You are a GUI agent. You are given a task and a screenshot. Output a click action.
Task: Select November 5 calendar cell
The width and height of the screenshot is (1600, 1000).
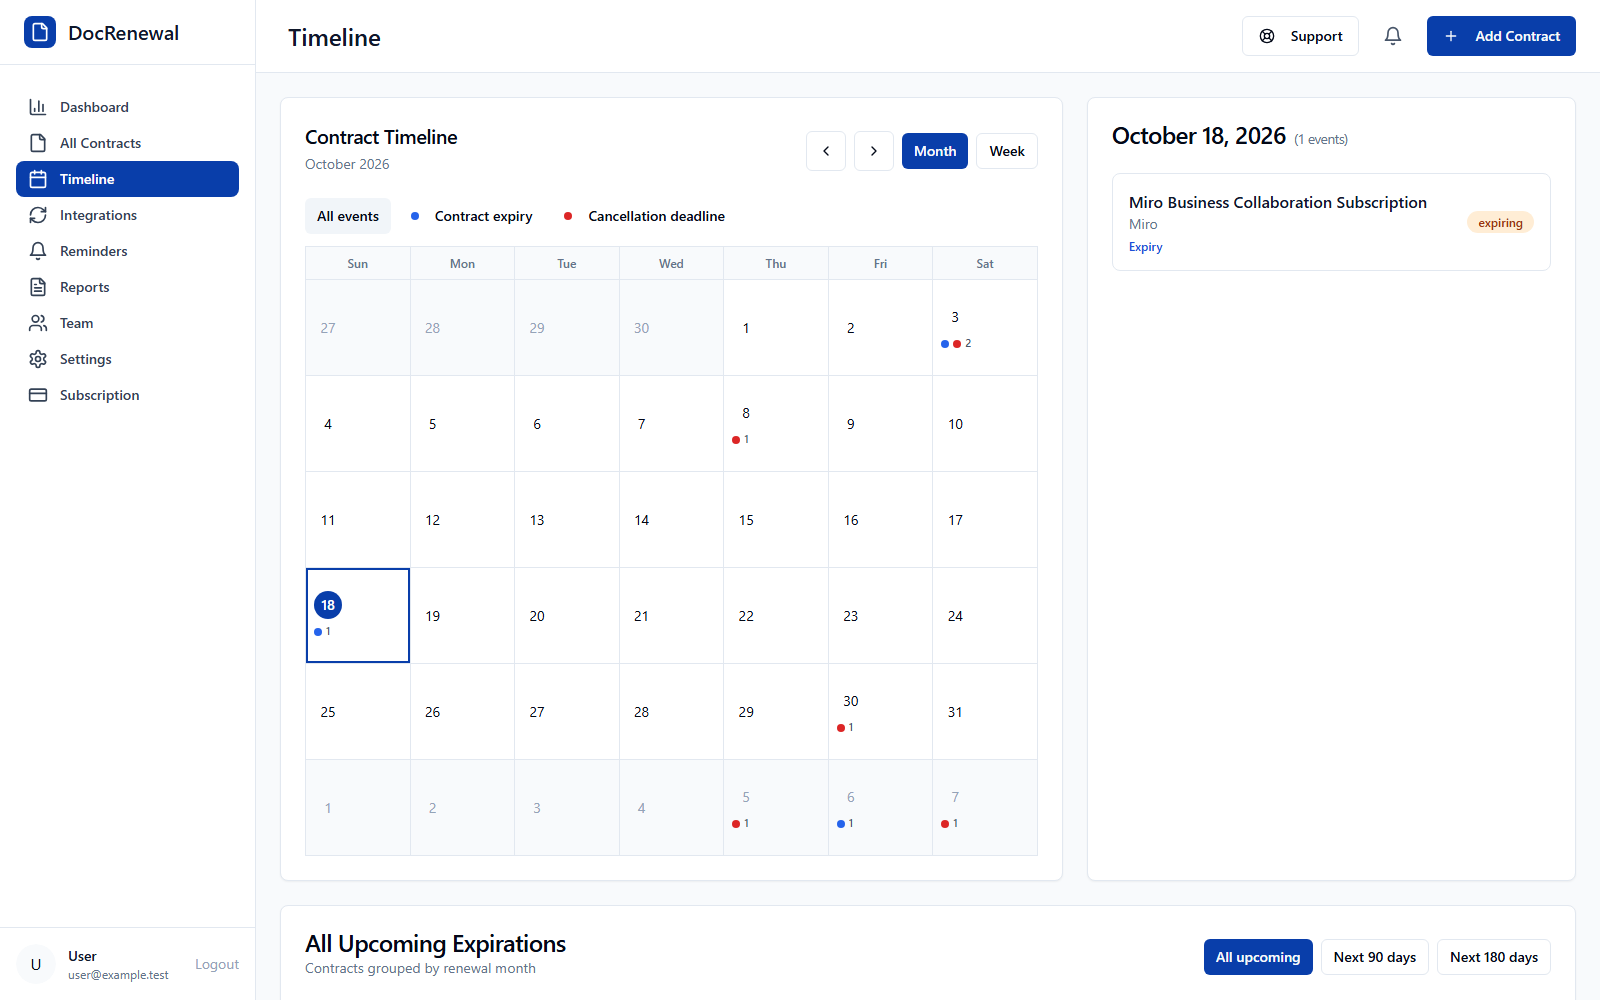(x=776, y=808)
